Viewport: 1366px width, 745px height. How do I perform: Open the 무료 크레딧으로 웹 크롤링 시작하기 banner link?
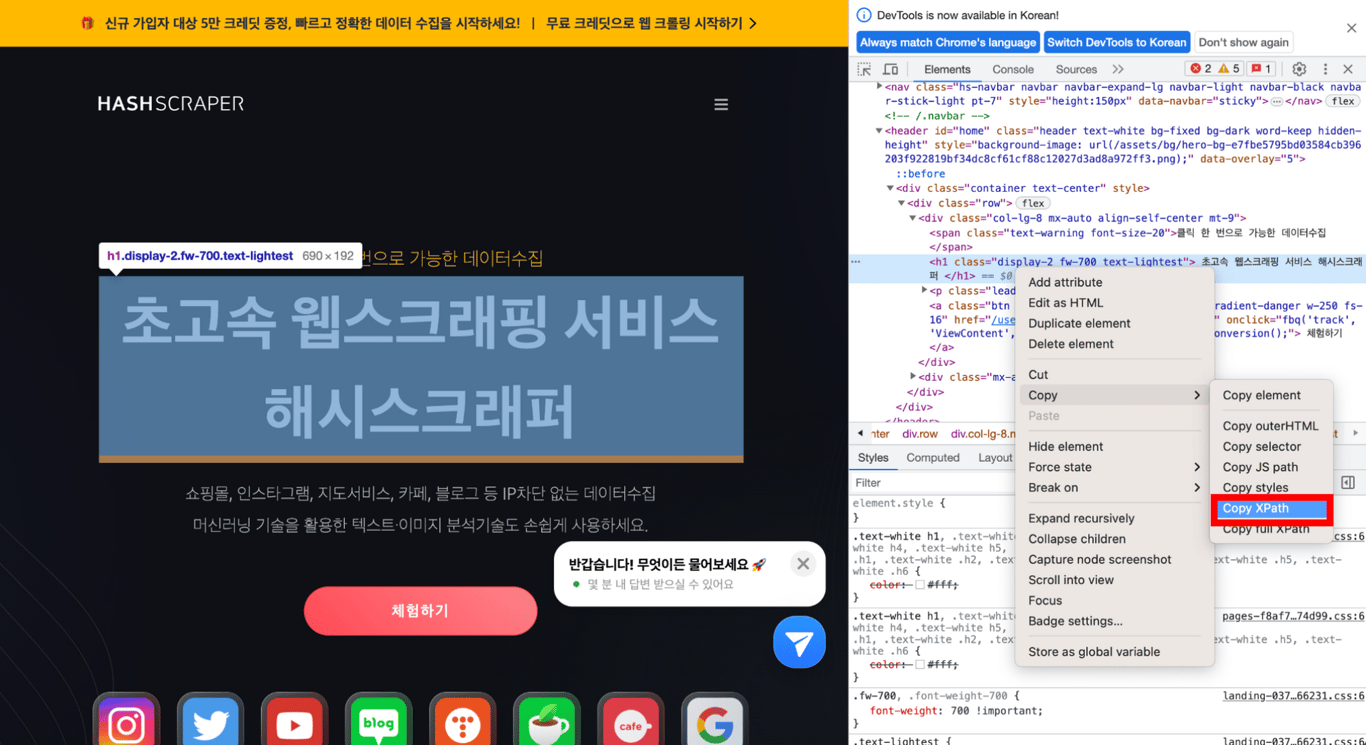(x=651, y=23)
